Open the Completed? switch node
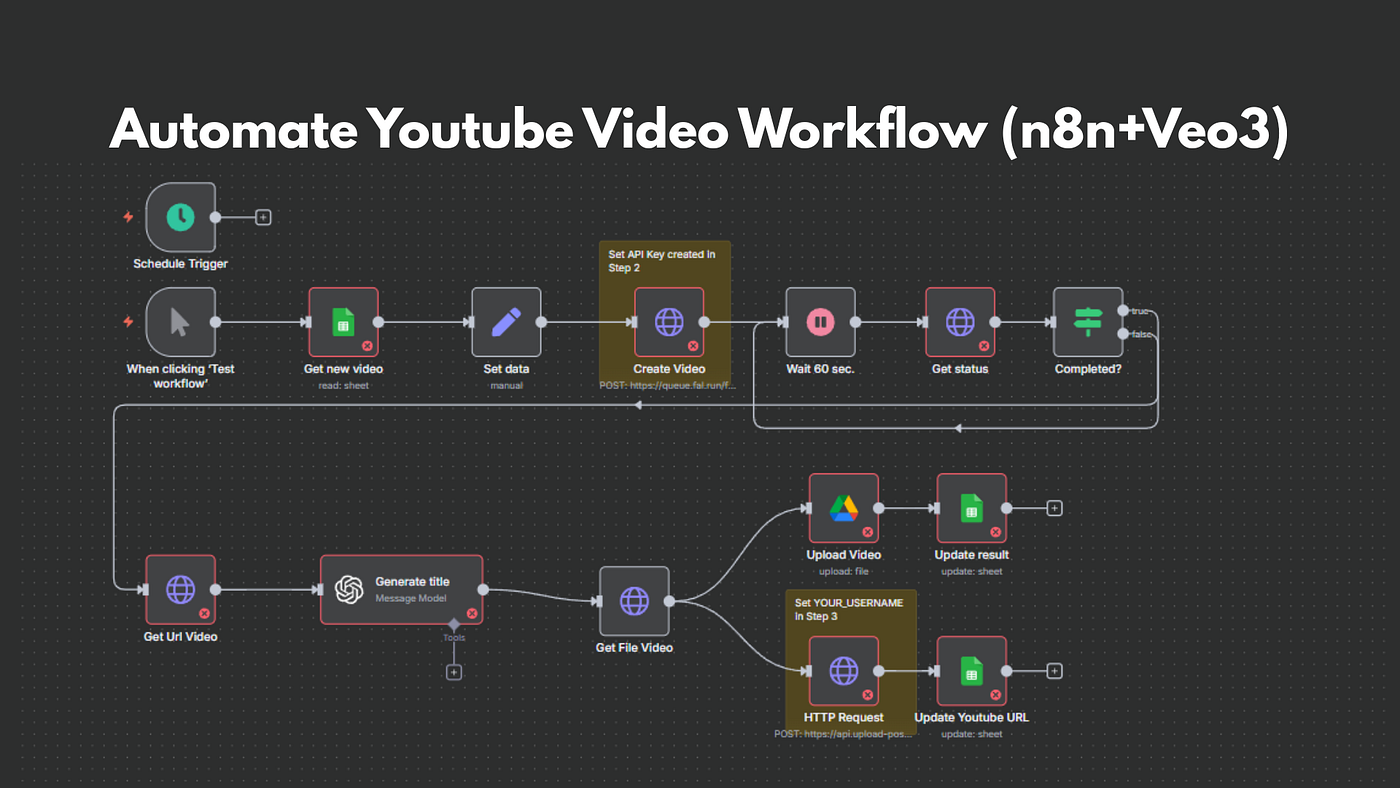Image resolution: width=1400 pixels, height=788 pixels. click(x=1088, y=323)
